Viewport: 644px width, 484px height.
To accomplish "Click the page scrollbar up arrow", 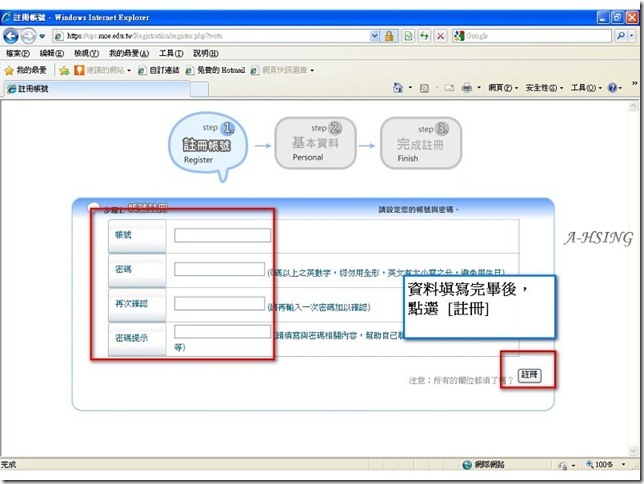I will (633, 106).
